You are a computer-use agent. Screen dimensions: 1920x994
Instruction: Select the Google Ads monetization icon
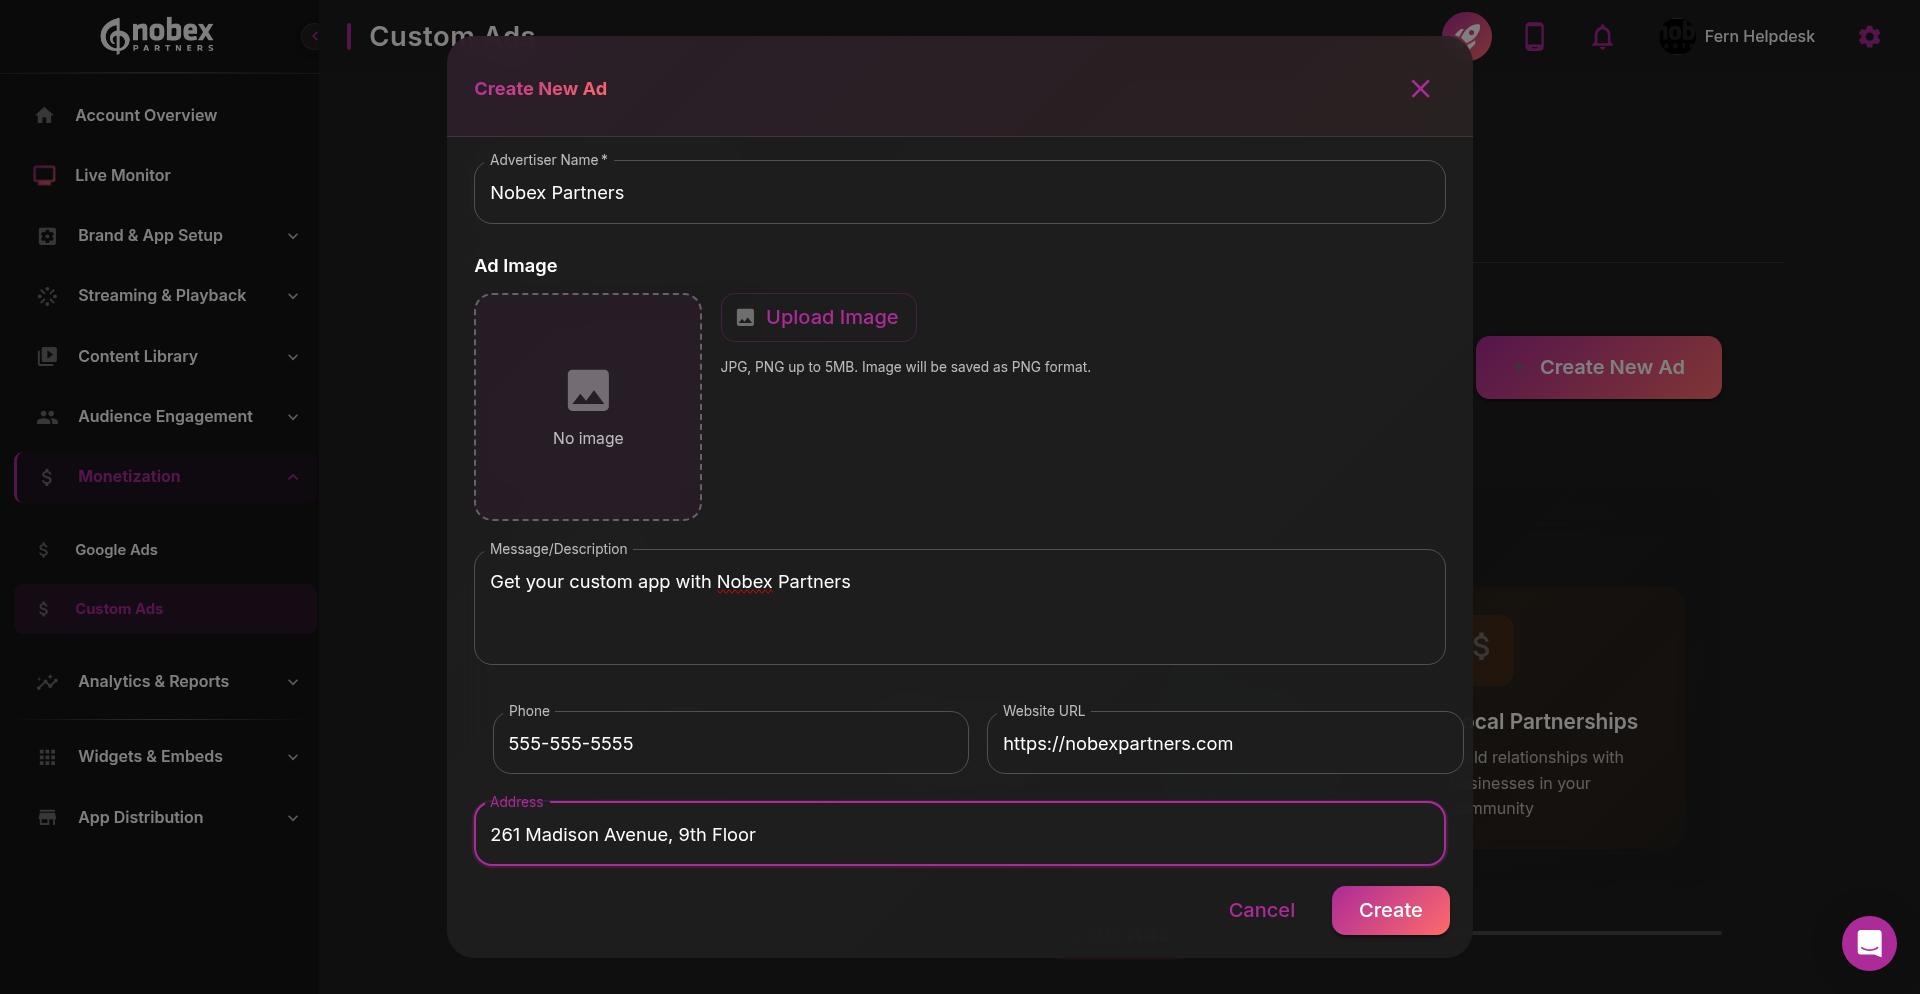tap(44, 549)
